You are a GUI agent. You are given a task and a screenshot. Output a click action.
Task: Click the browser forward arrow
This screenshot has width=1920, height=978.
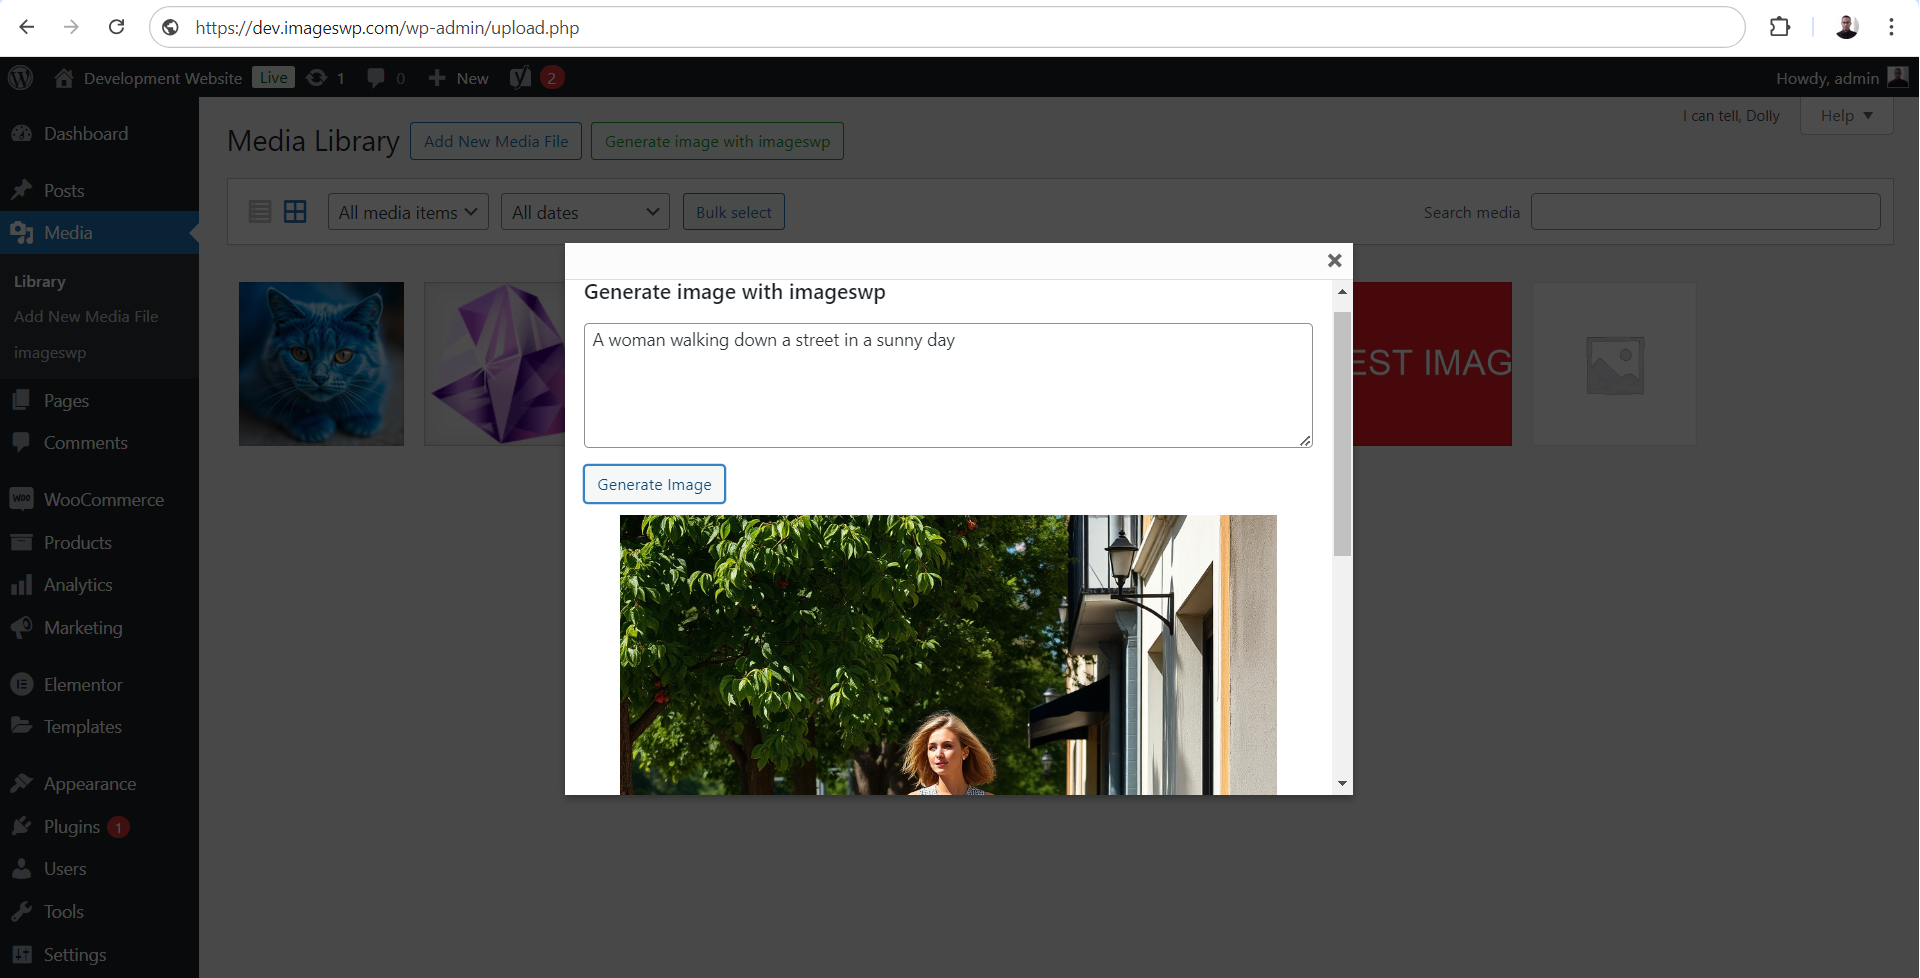click(x=71, y=27)
